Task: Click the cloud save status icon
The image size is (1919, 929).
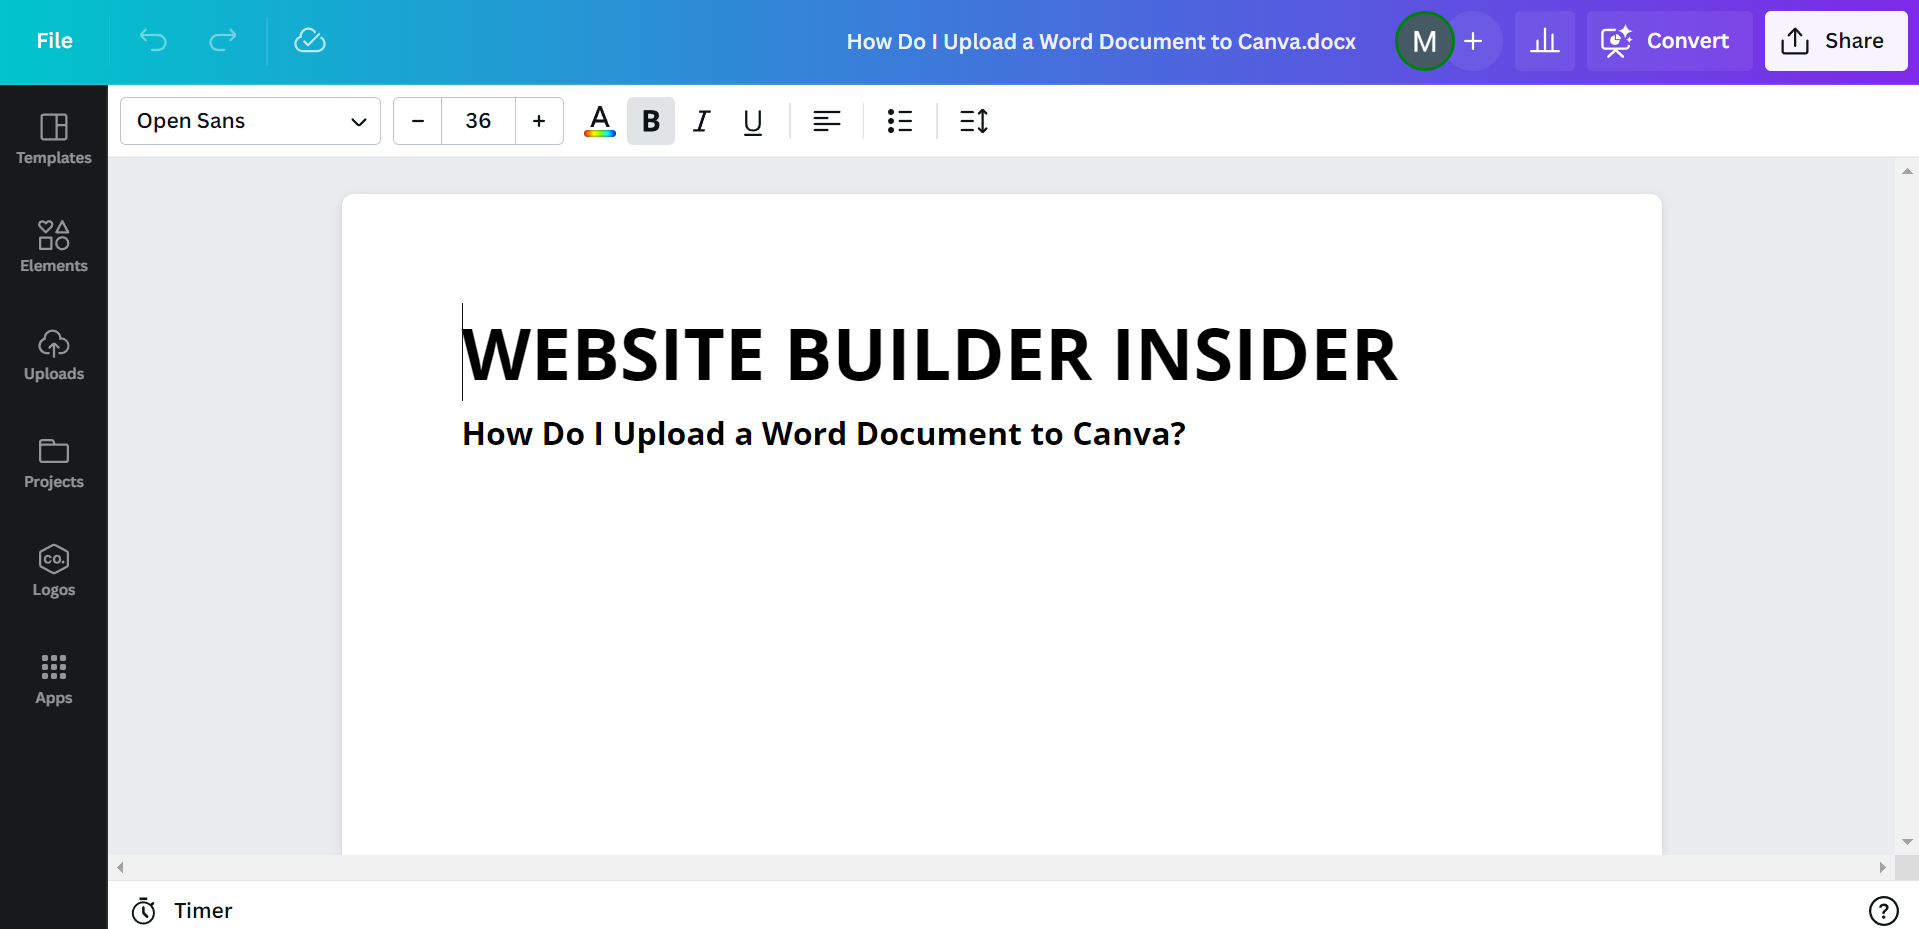Action: pyautogui.click(x=310, y=40)
